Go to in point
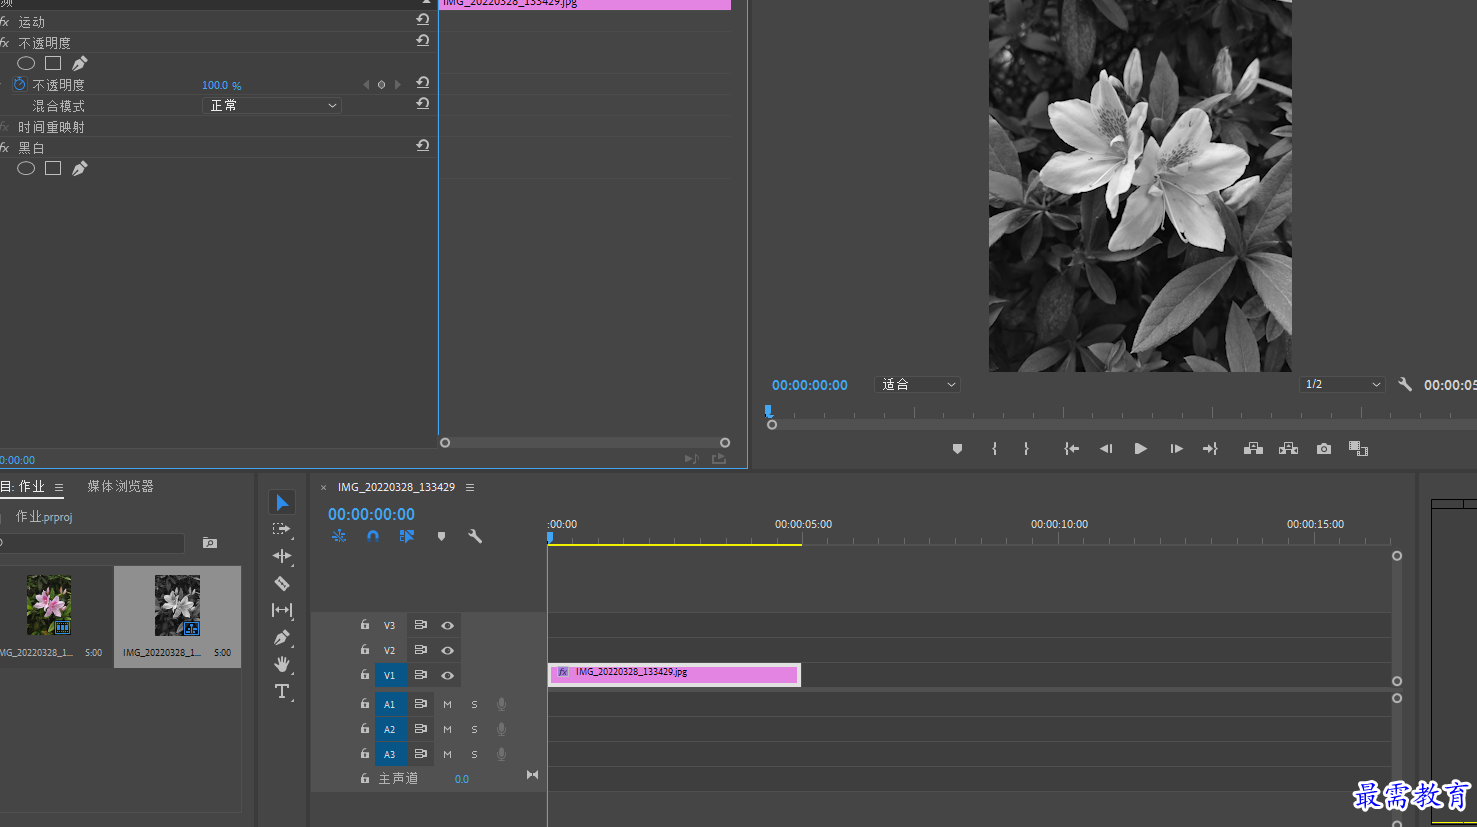Image resolution: width=1477 pixels, height=827 pixels. coord(1071,449)
